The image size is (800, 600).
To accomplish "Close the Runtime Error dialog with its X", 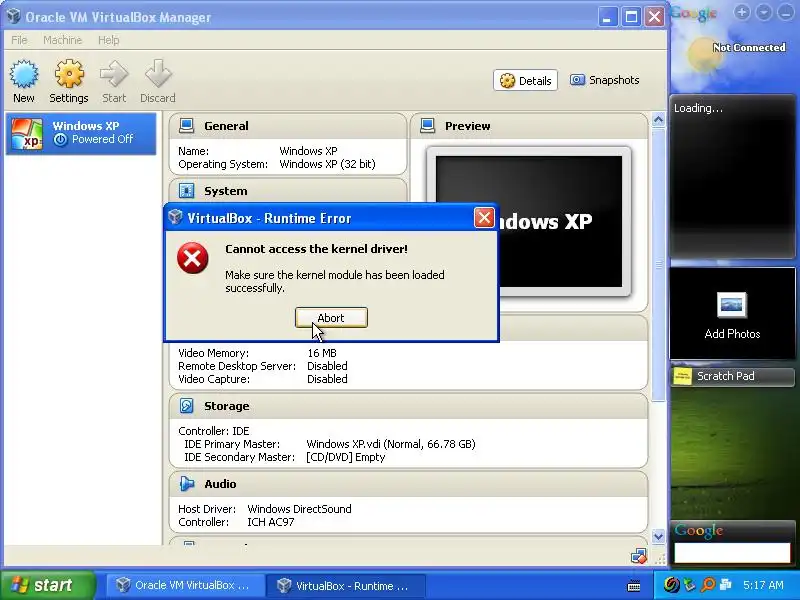I will (x=484, y=218).
